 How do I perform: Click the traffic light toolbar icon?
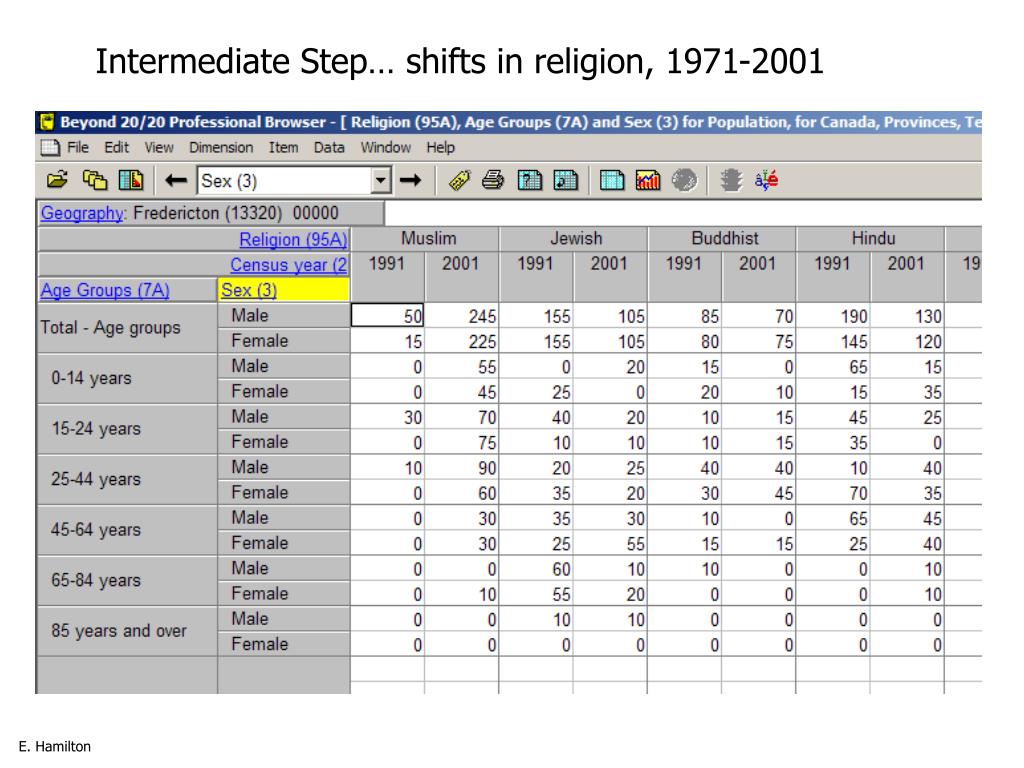[x=731, y=180]
